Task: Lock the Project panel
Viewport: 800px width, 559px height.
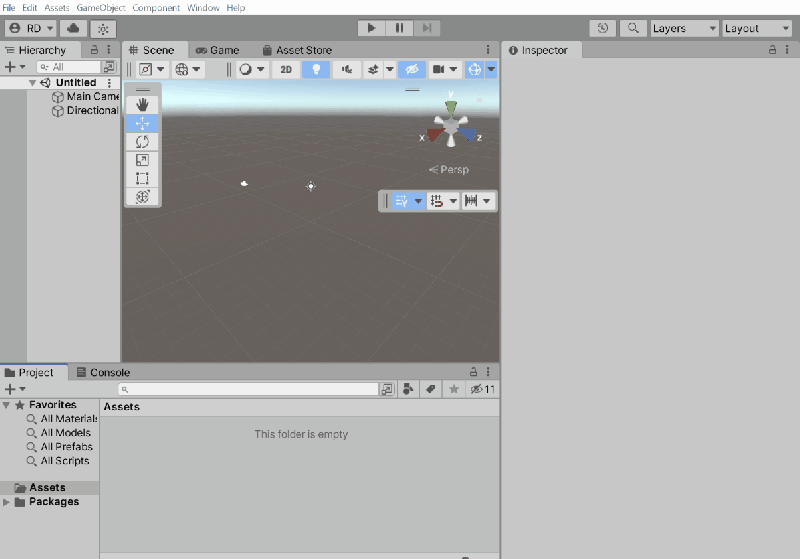Action: [x=473, y=372]
